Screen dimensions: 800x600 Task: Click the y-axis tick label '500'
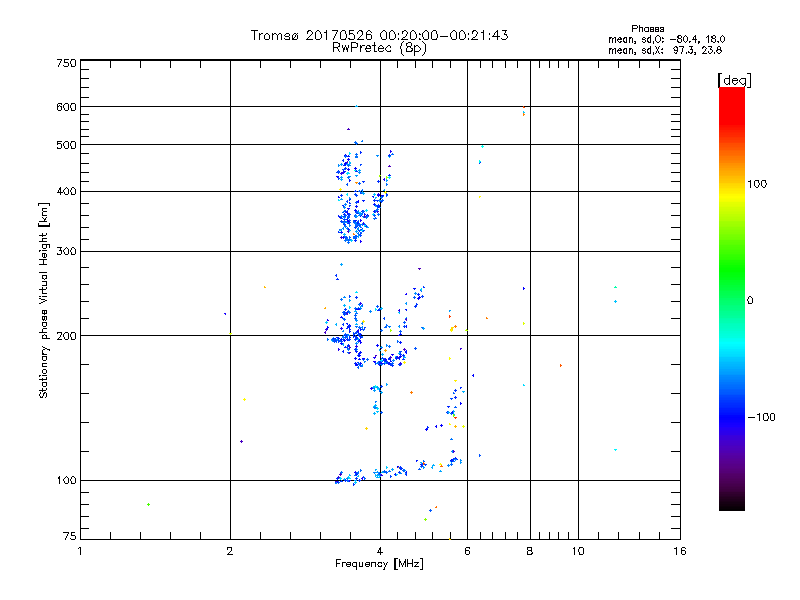[66, 145]
